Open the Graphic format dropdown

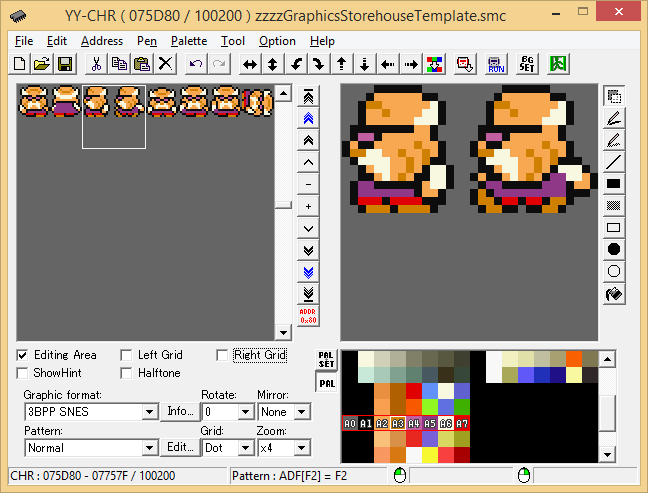point(150,412)
